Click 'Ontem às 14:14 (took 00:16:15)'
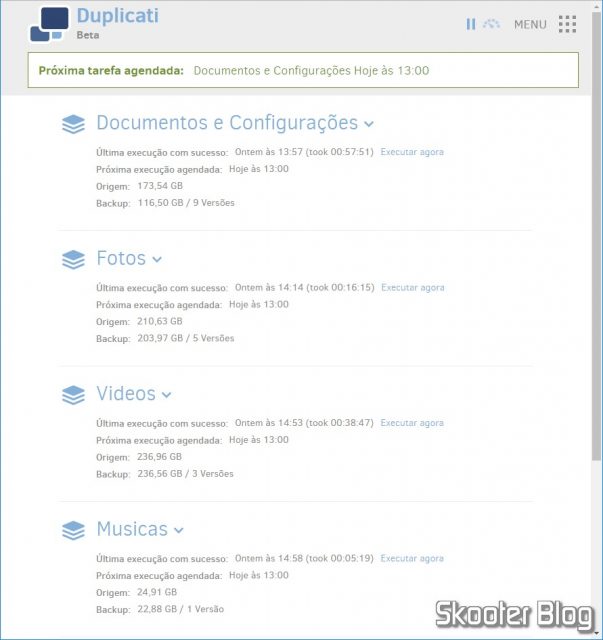The height and width of the screenshot is (640, 603). pyautogui.click(x=305, y=287)
